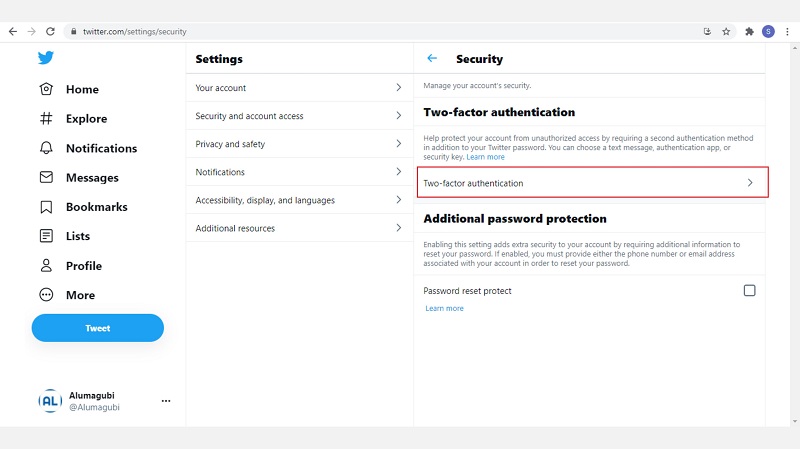Expand the Two-factor authentication row chevron

click(x=750, y=183)
